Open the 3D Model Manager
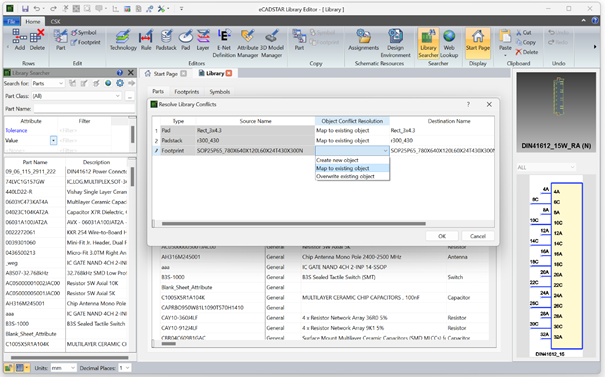Screen dimensions: 605x377 (x=272, y=43)
